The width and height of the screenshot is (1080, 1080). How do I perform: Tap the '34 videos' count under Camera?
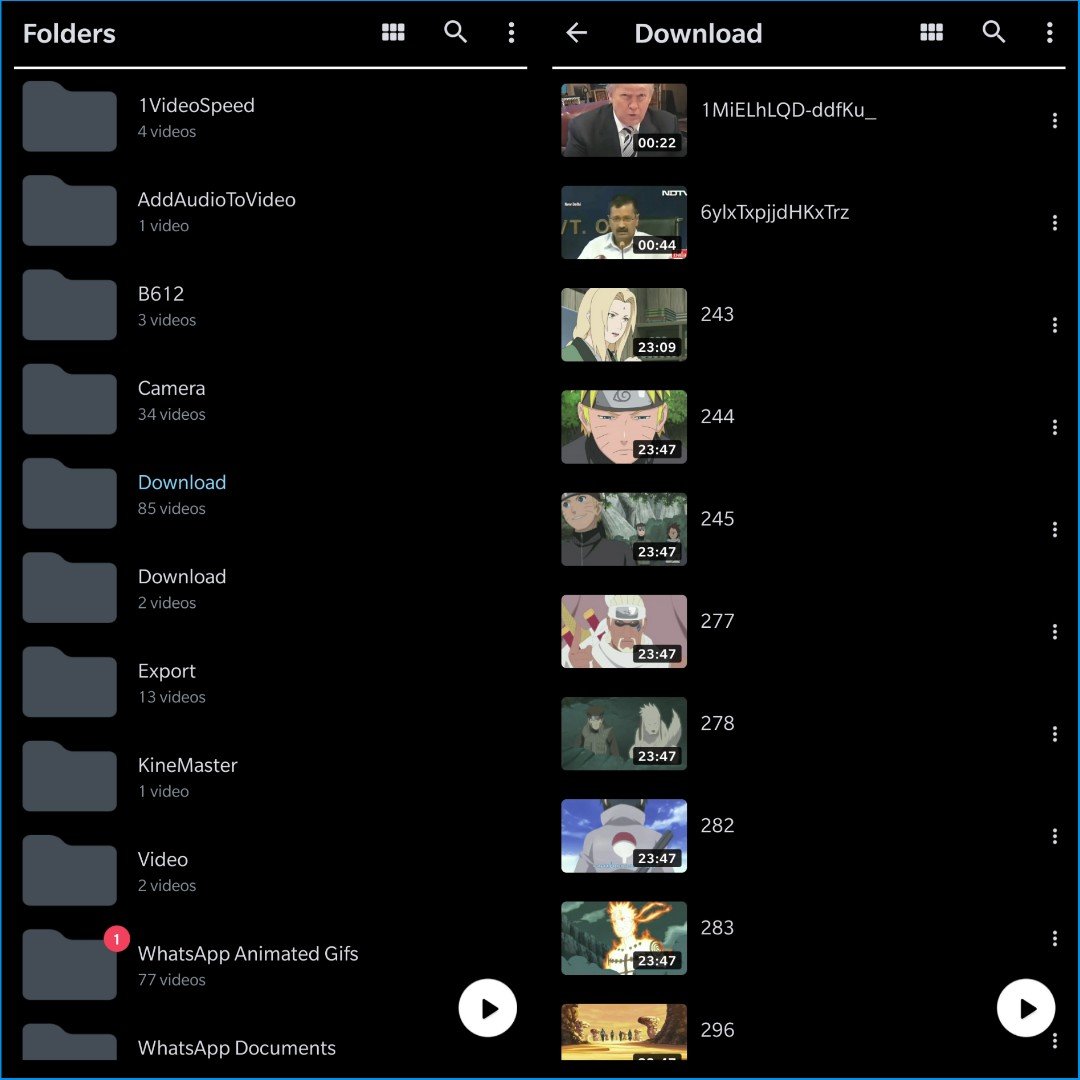click(172, 414)
